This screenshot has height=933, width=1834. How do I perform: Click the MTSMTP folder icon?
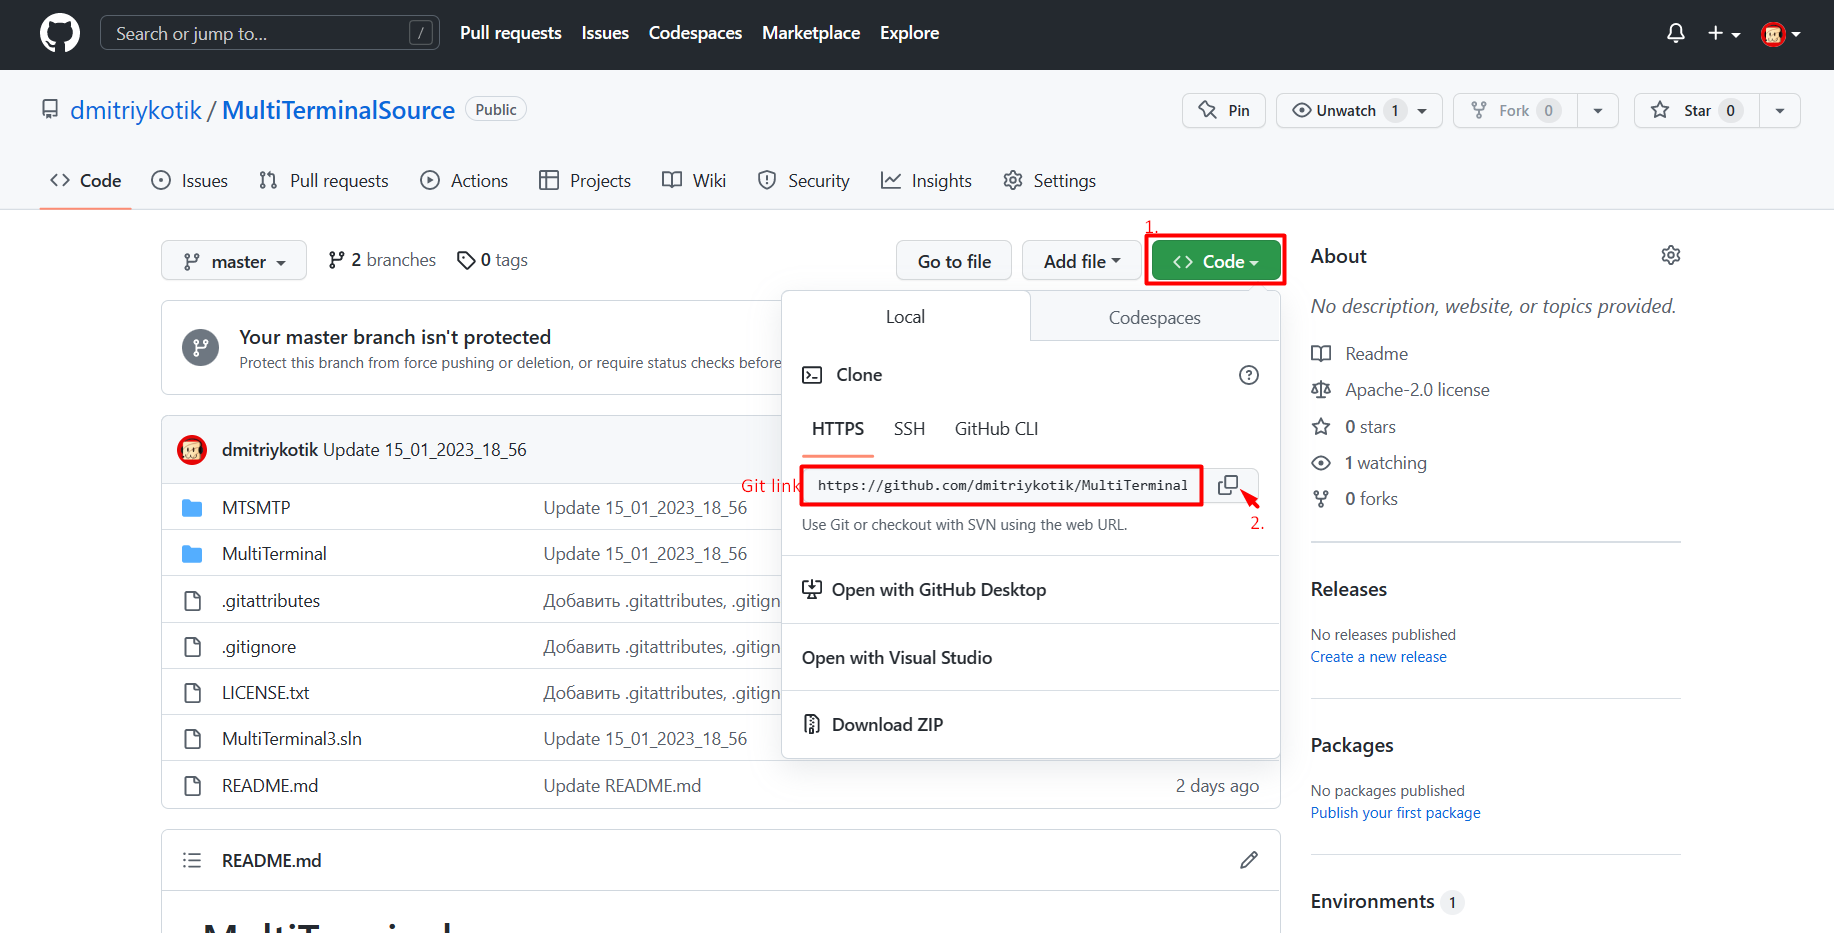pyautogui.click(x=192, y=507)
